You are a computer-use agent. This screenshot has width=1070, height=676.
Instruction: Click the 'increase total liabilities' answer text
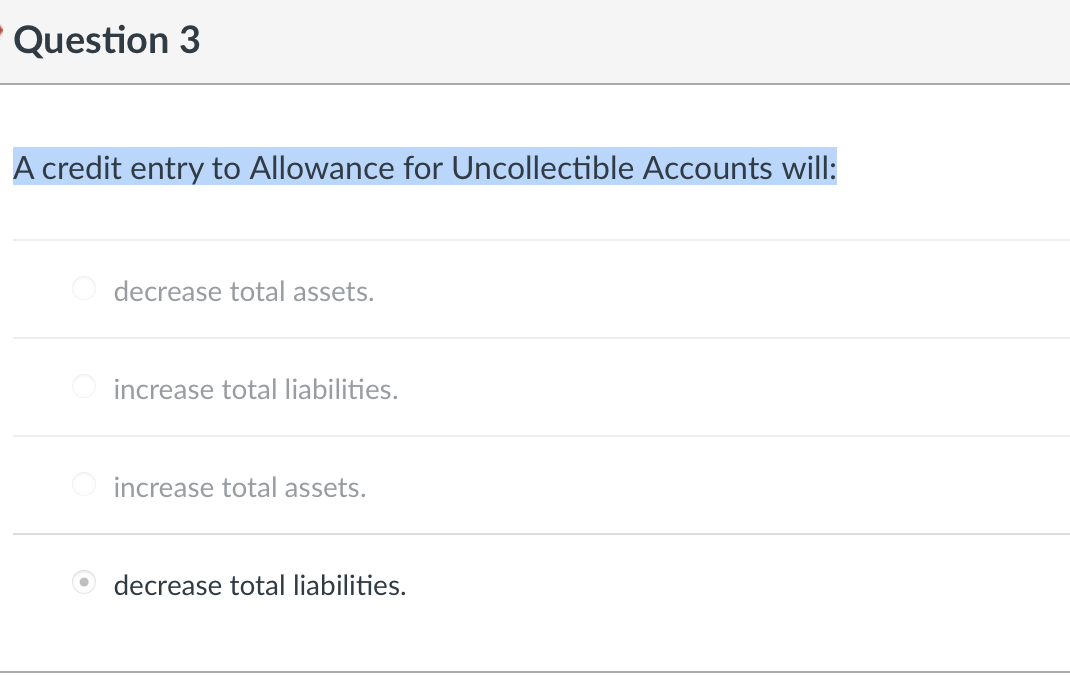[x=256, y=389]
